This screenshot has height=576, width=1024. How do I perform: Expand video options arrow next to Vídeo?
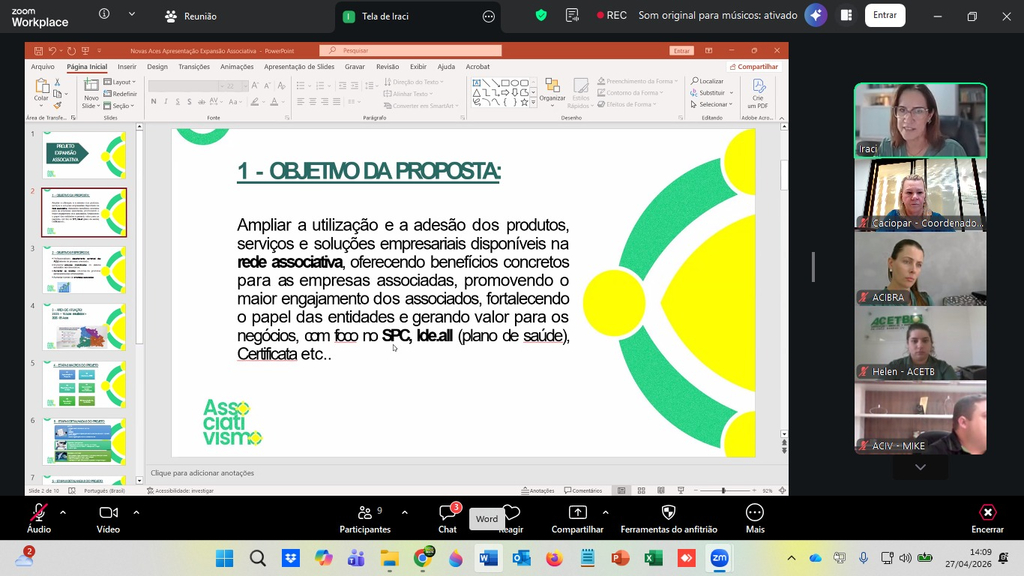pyautogui.click(x=136, y=512)
